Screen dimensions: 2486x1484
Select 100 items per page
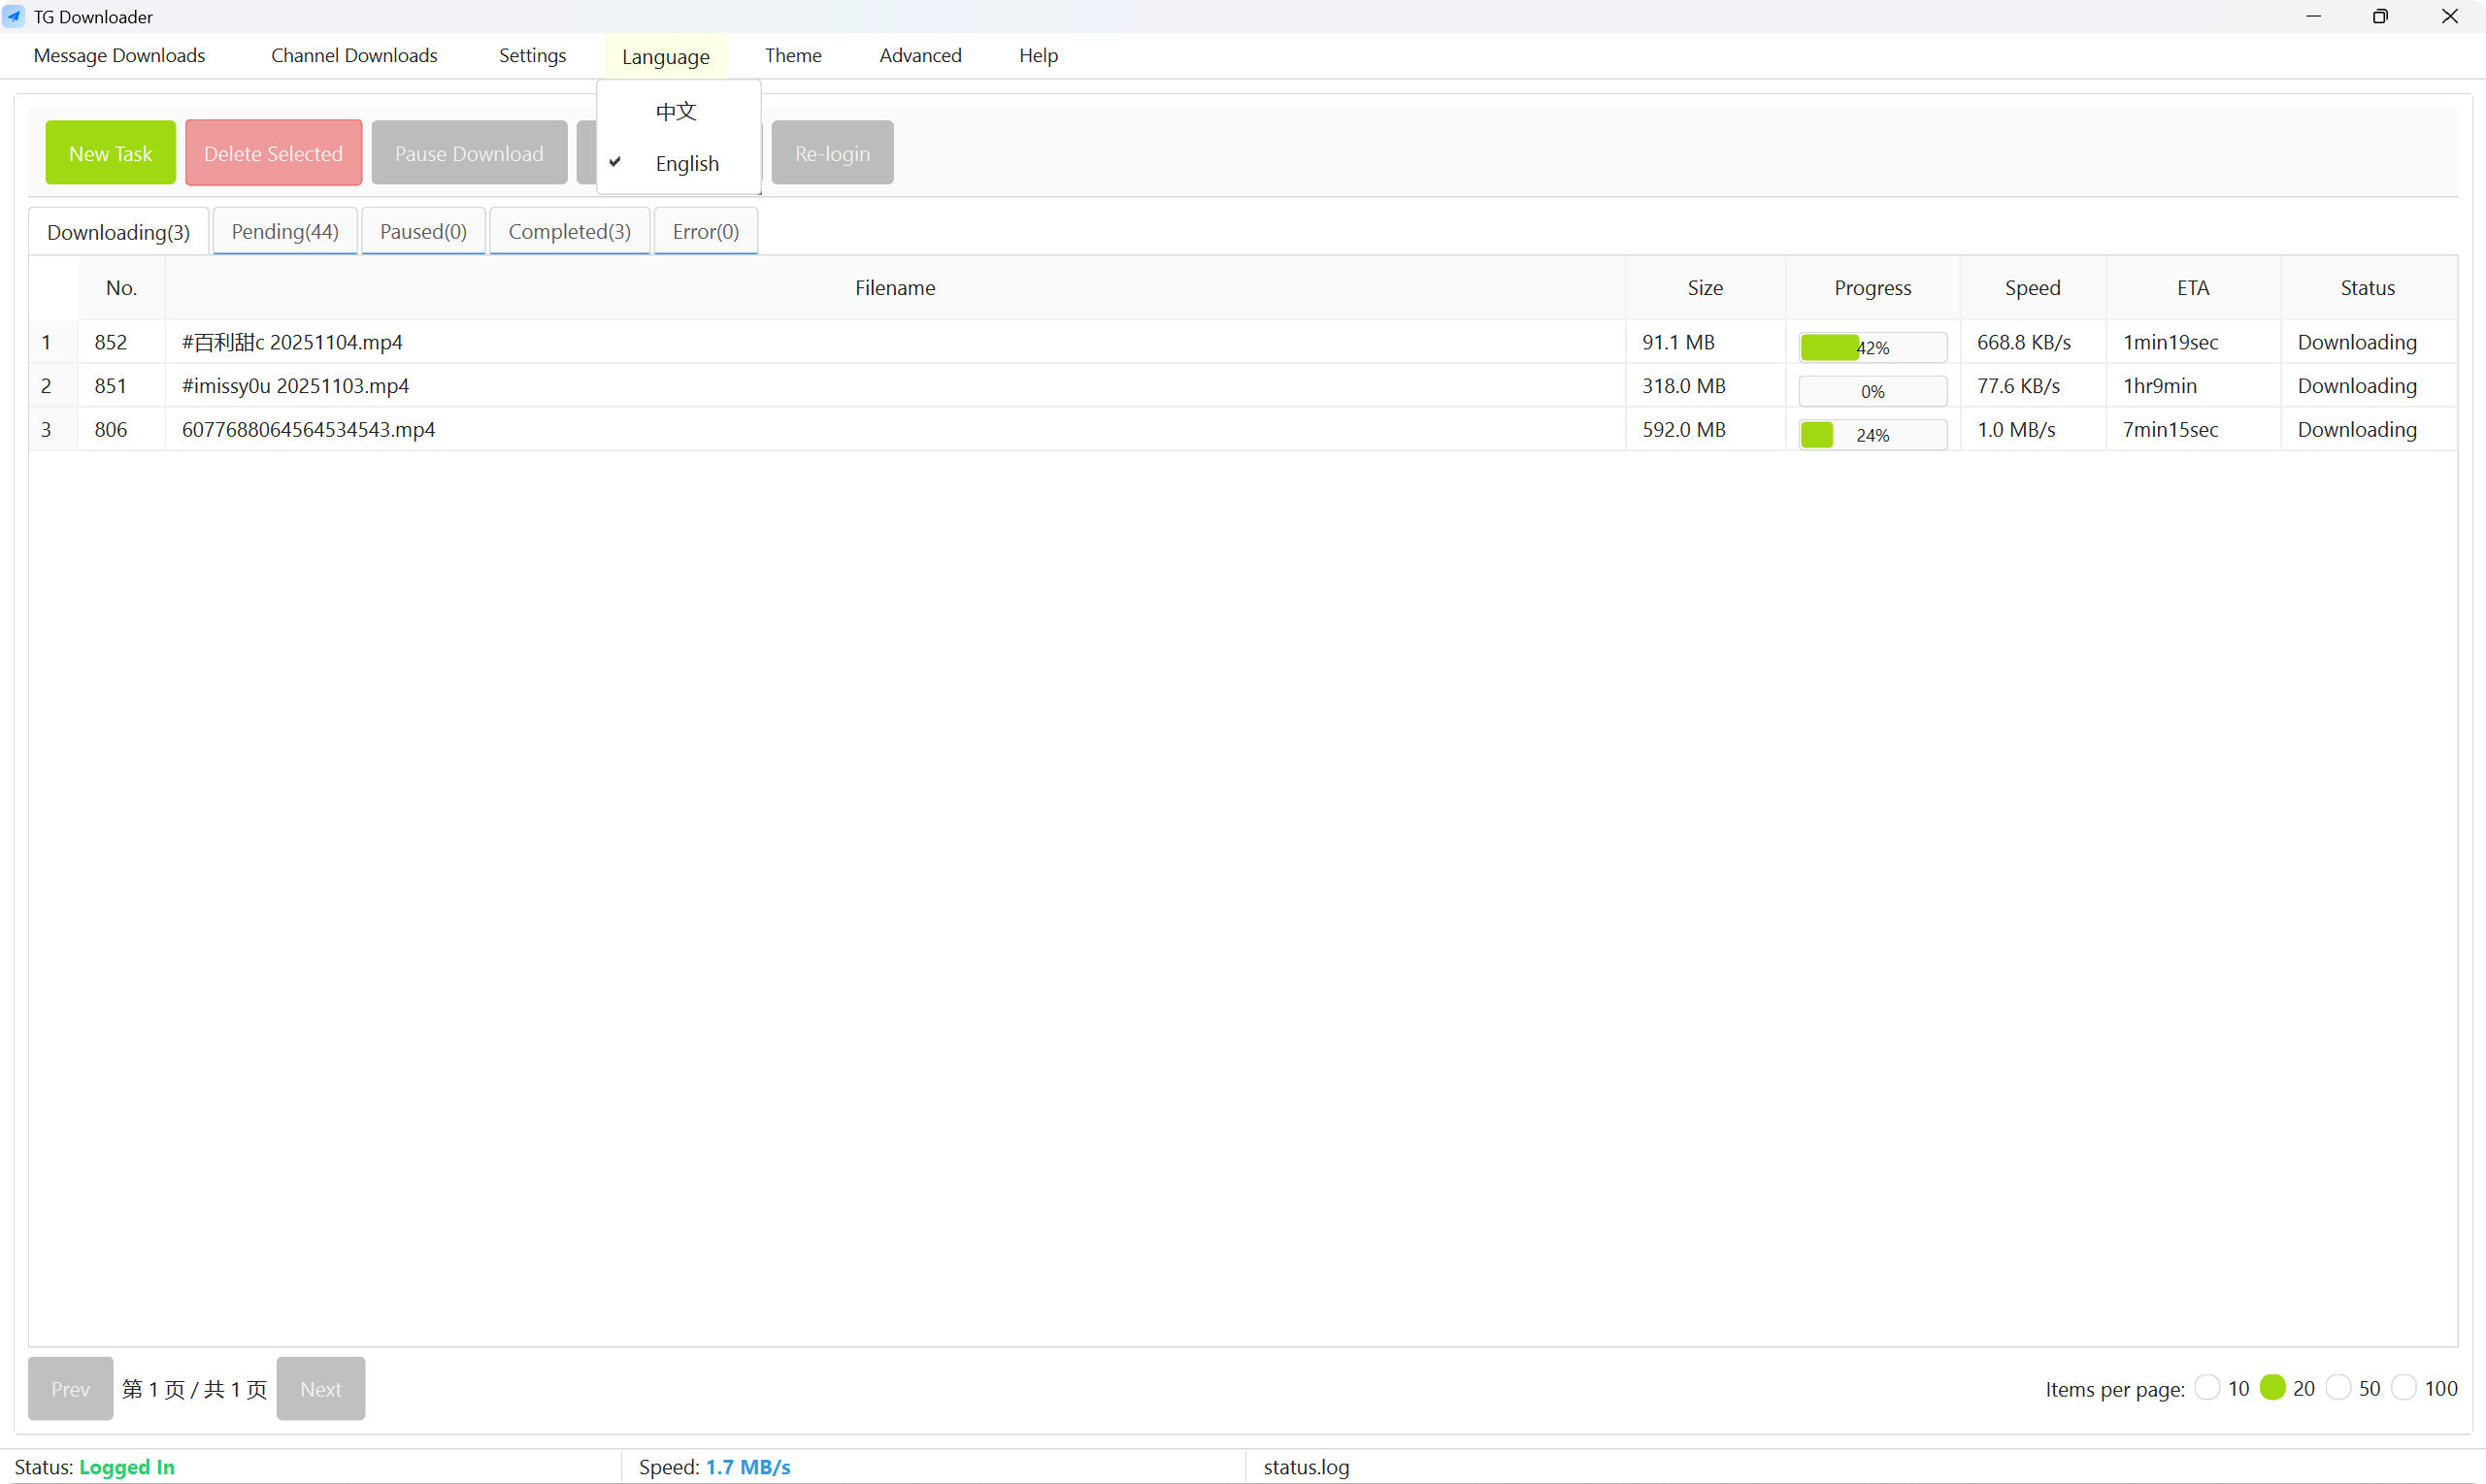pos(2404,1387)
